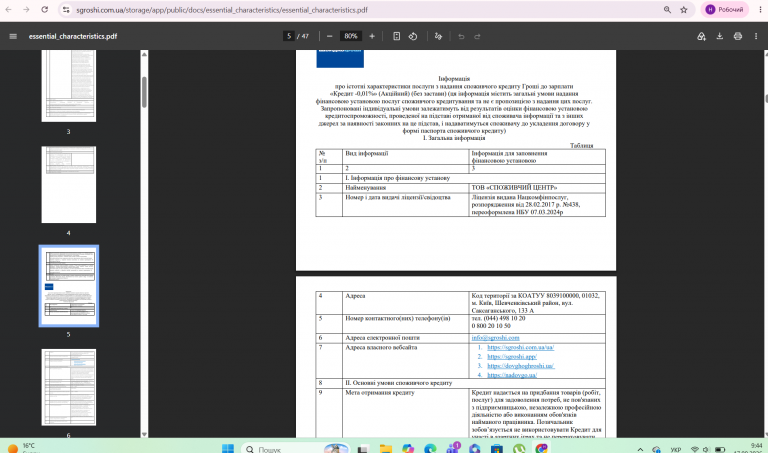View site information icon in address bar
The image size is (768, 453).
[x=66, y=10]
